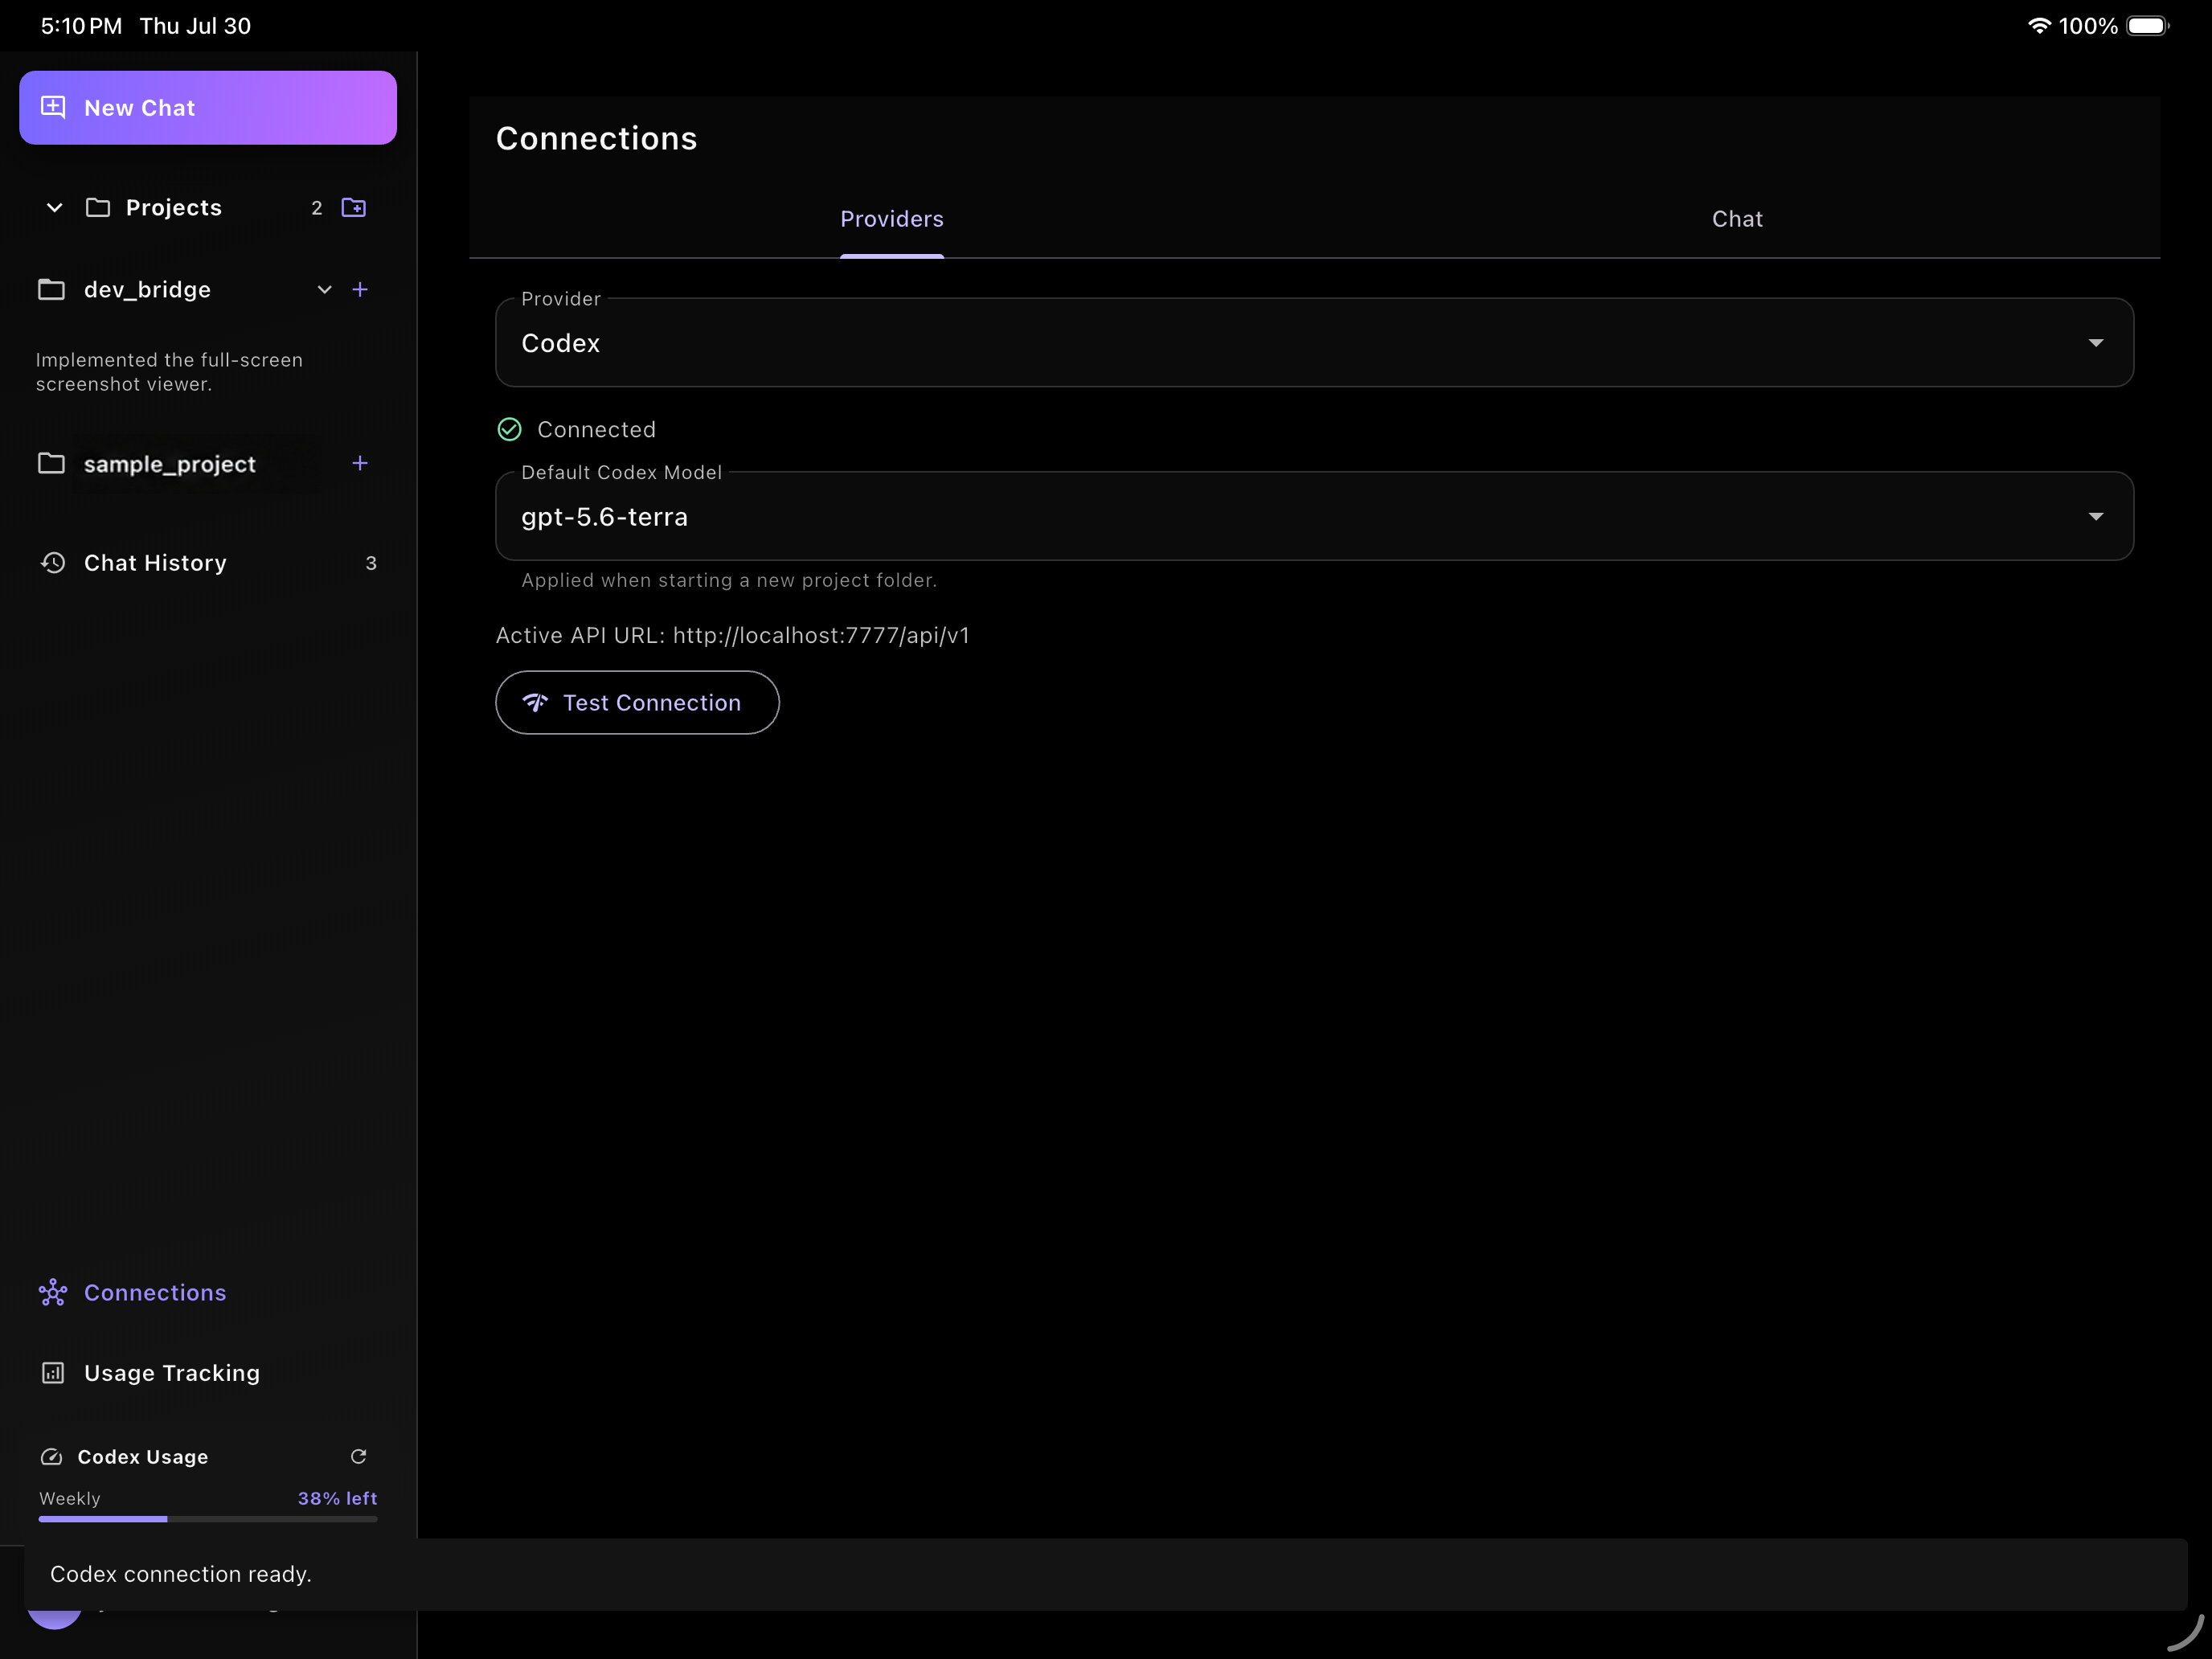Click the green Connected check icon
The height and width of the screenshot is (1659, 2212).
pyautogui.click(x=510, y=430)
